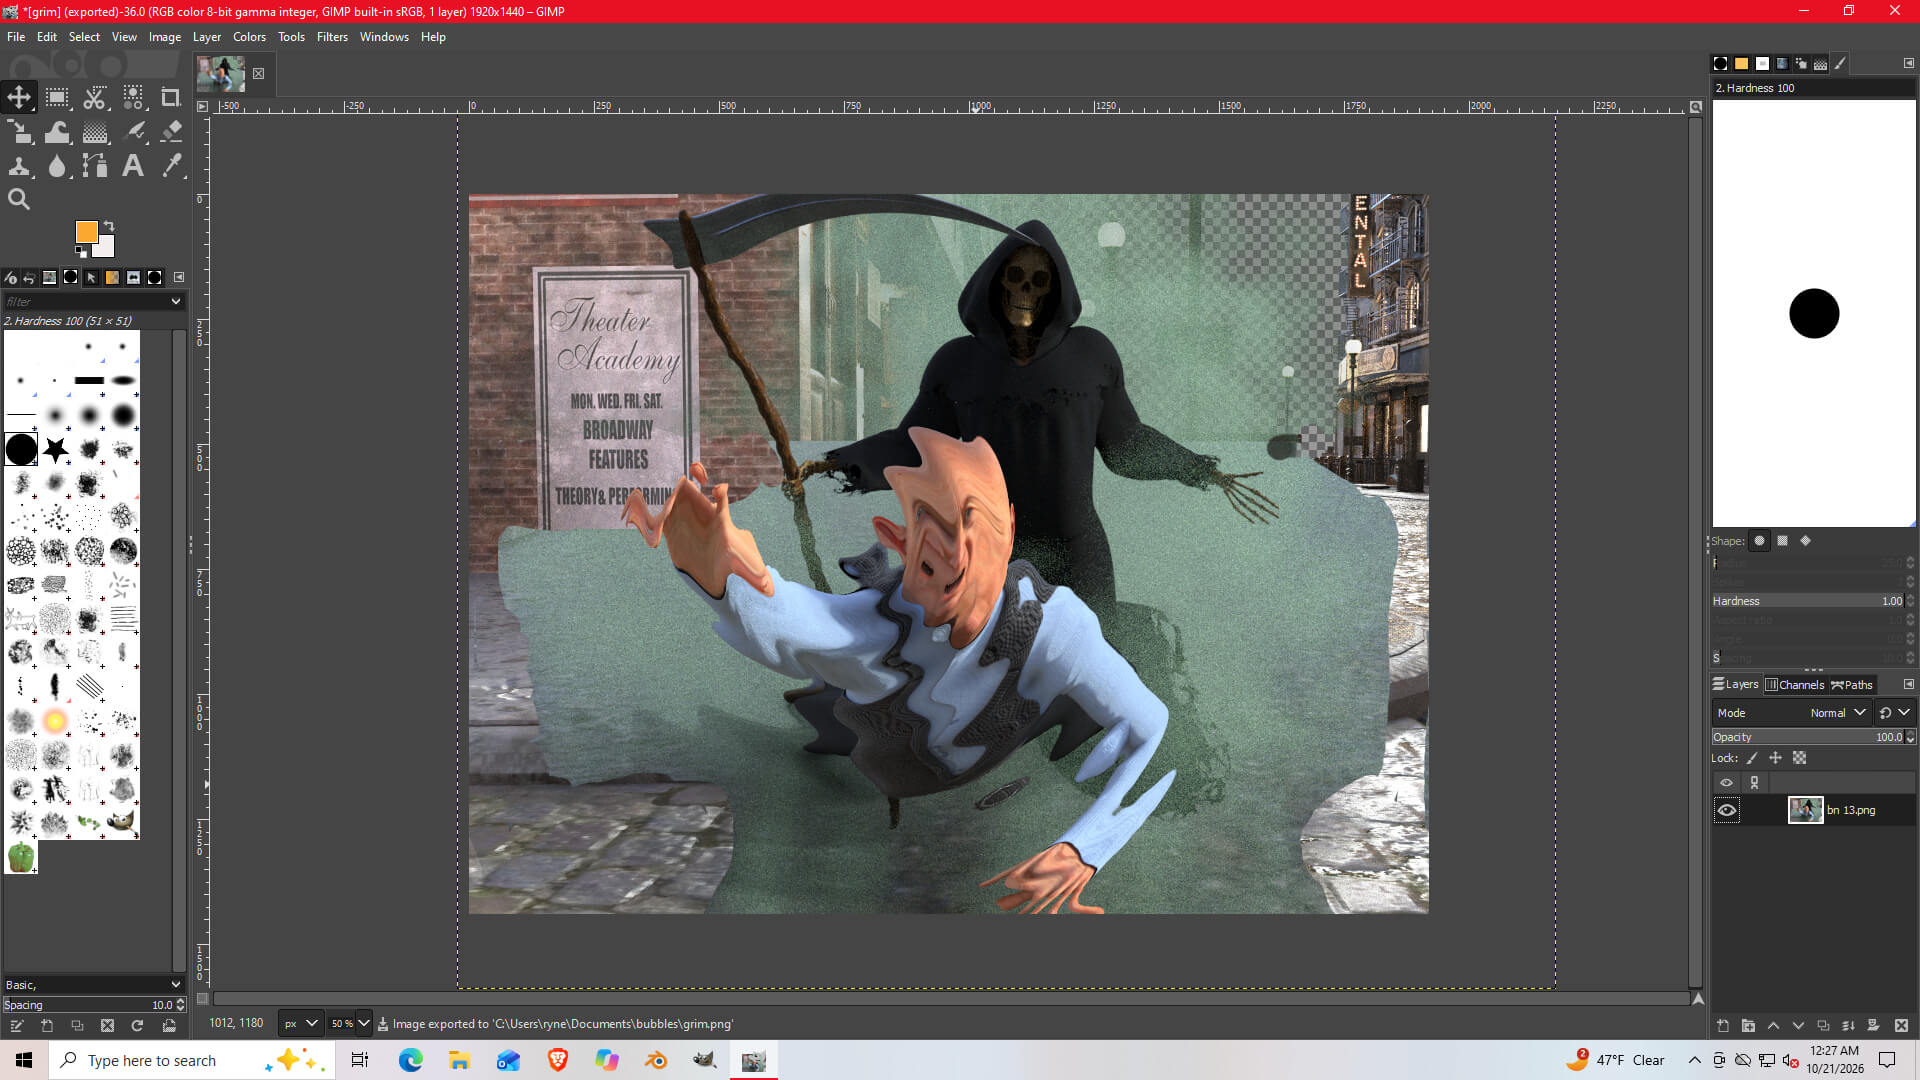This screenshot has width=1920, height=1080.
Task: Adjust the layer Opacity slider
Action: (x=1808, y=737)
